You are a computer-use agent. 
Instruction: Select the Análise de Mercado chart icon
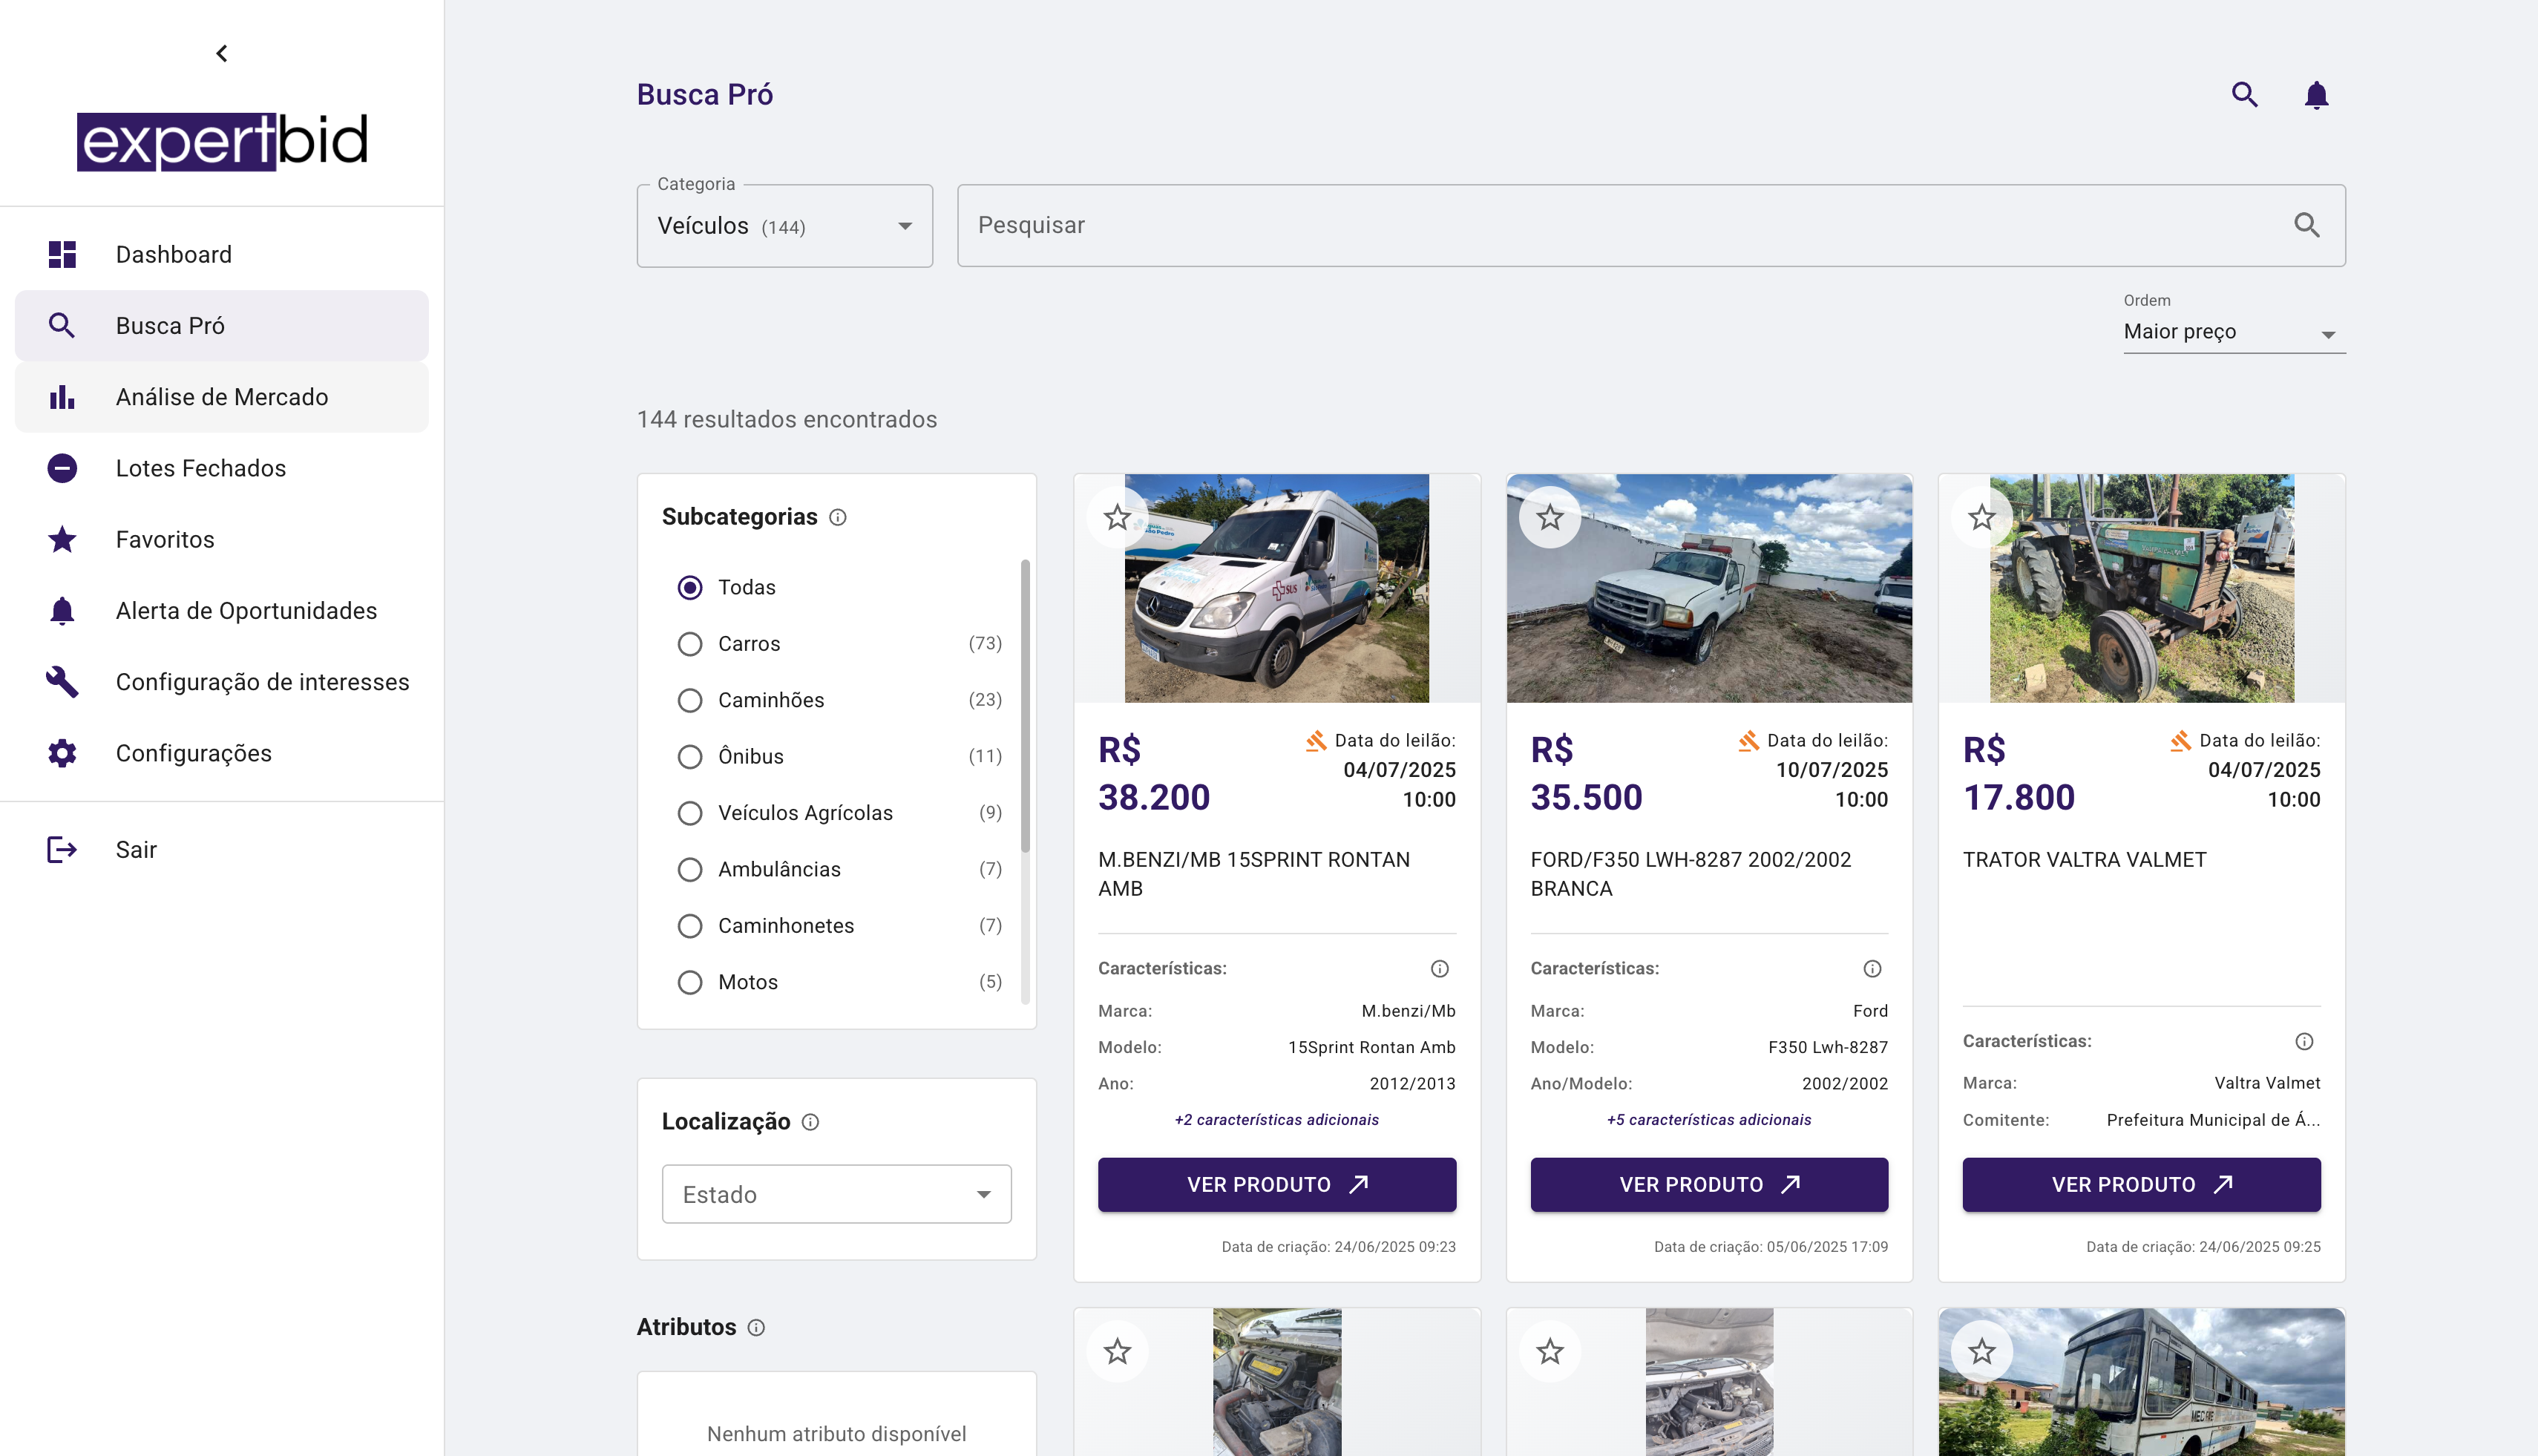tap(62, 397)
